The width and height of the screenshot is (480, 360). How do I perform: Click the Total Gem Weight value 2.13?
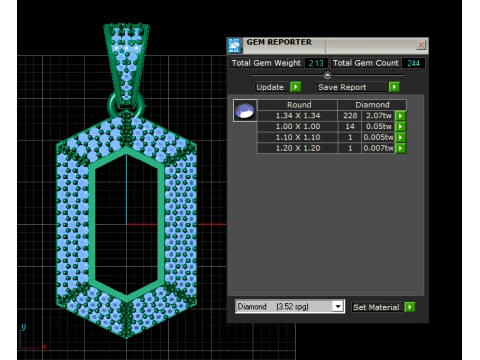[x=316, y=63]
